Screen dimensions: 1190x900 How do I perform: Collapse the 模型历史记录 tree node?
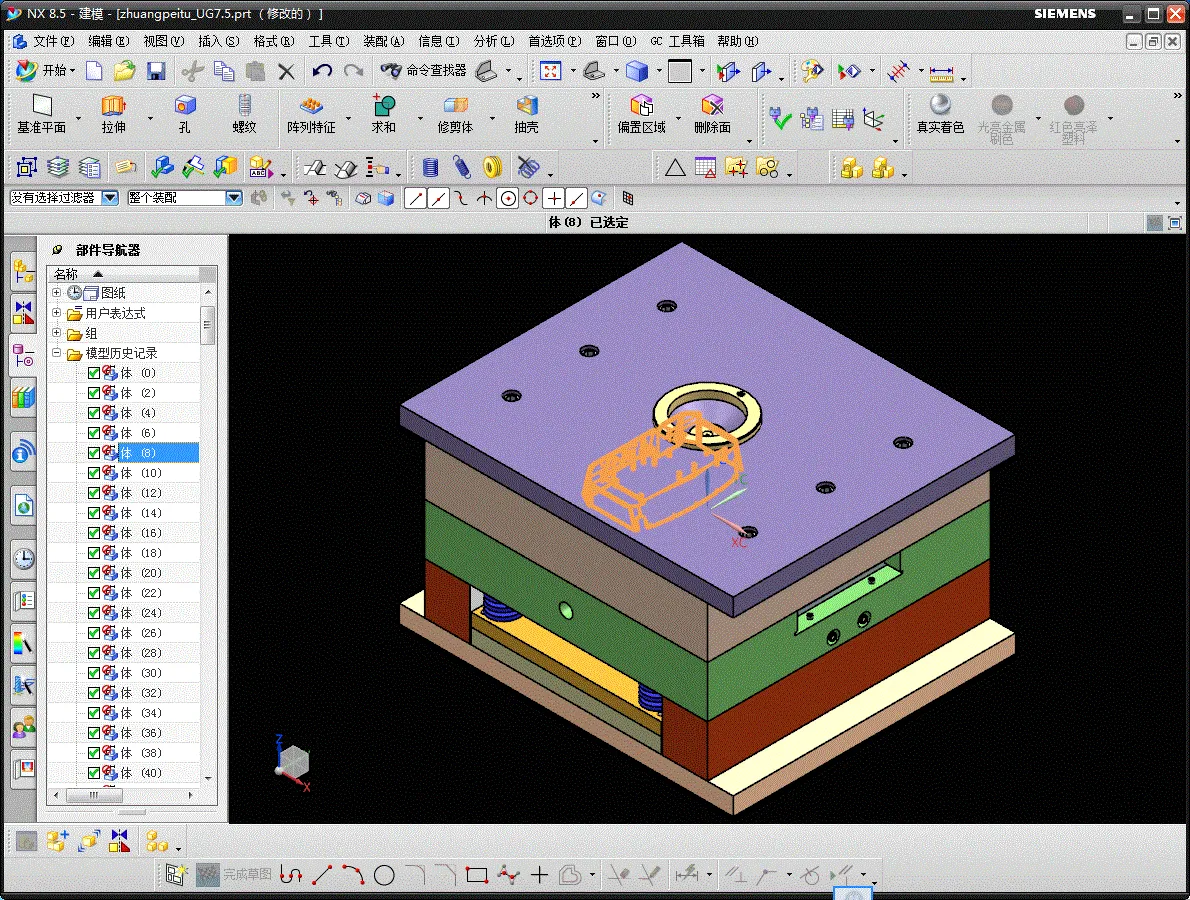pos(56,353)
